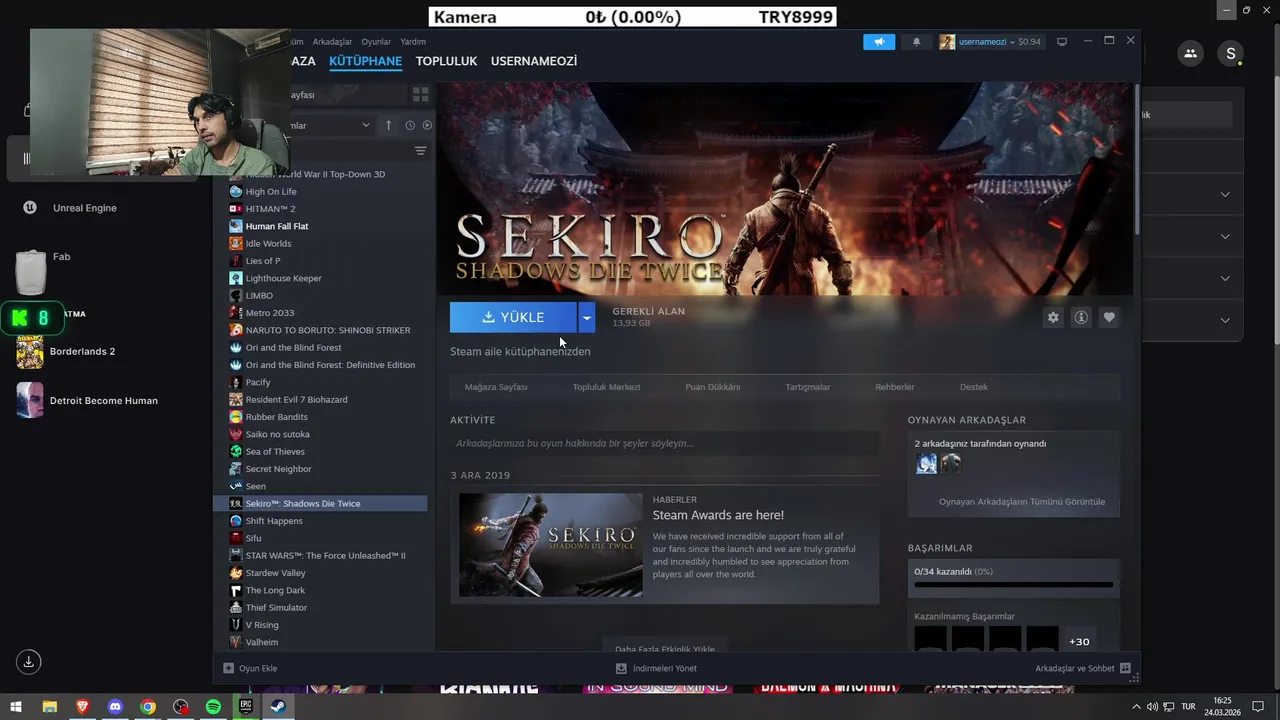Image resolution: width=1280 pixels, height=720 pixels.
Task: Toggle library grid view icon
Action: click(x=421, y=94)
